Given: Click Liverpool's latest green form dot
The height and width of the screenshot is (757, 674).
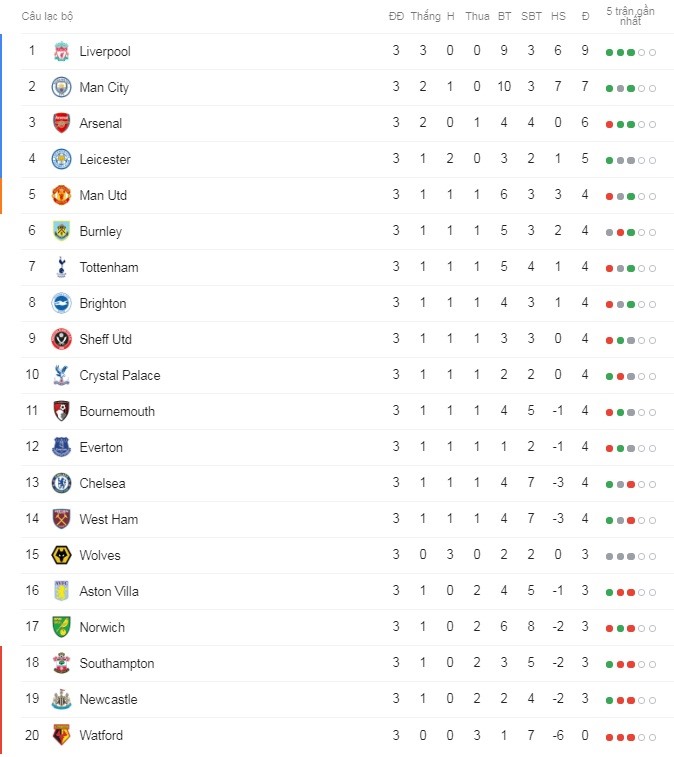Looking at the screenshot, I should point(631,52).
